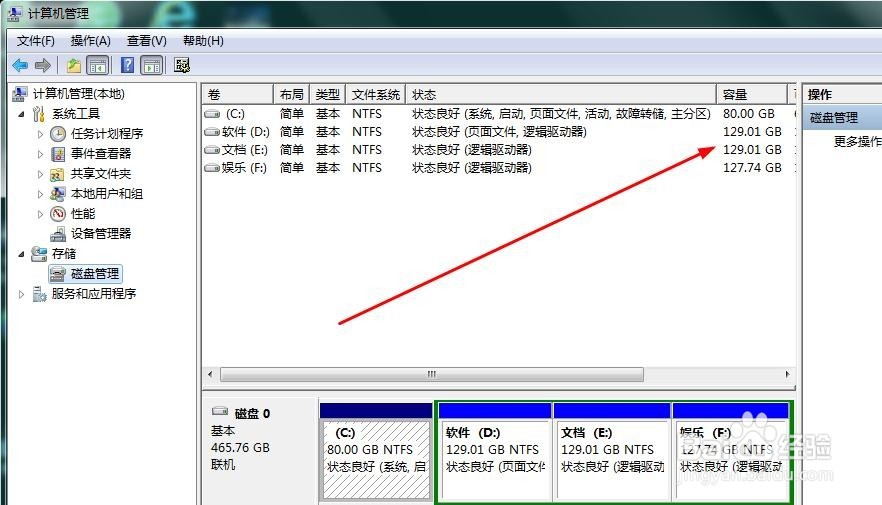
Task: Click the 计算机管理(本地) computer icon in tree
Action: (20, 93)
